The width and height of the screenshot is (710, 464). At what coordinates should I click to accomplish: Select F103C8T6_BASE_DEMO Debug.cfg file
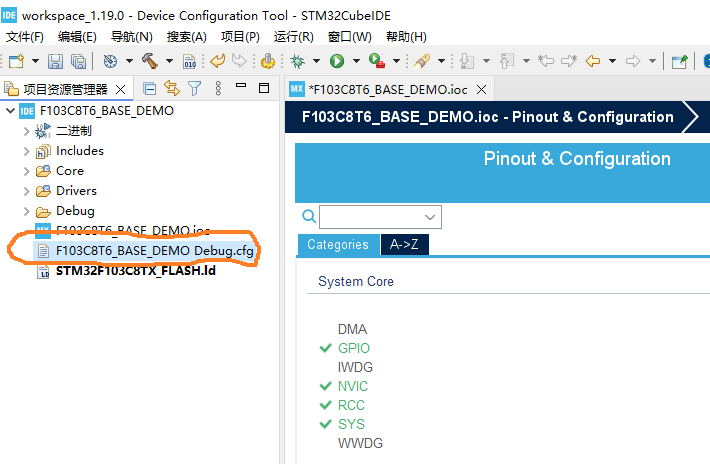(x=154, y=251)
